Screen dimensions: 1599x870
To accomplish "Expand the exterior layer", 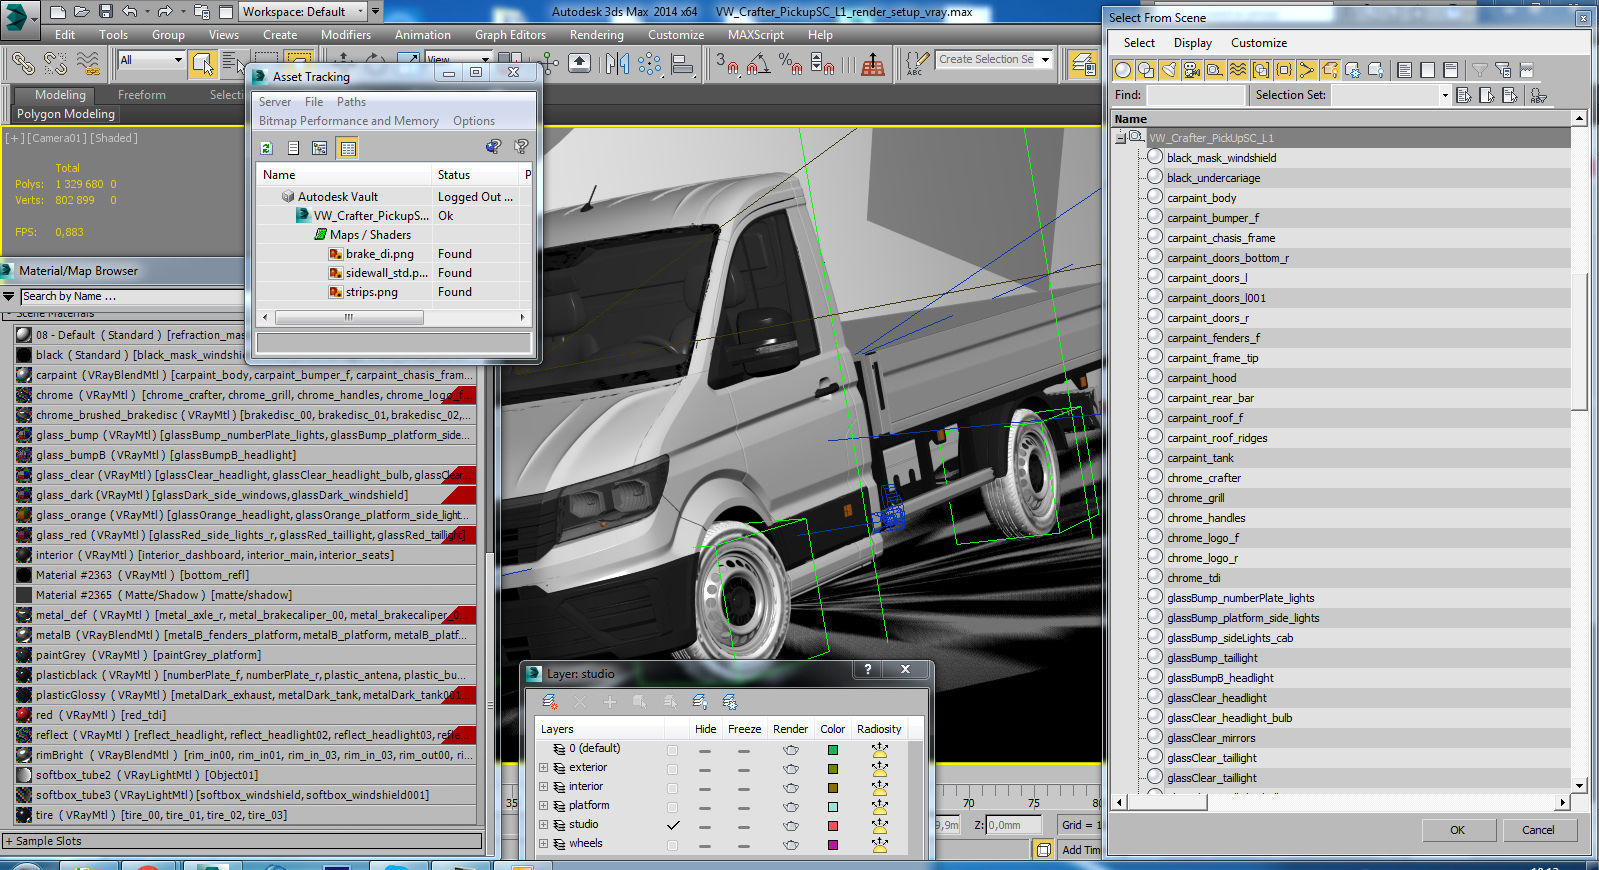I will tap(544, 768).
